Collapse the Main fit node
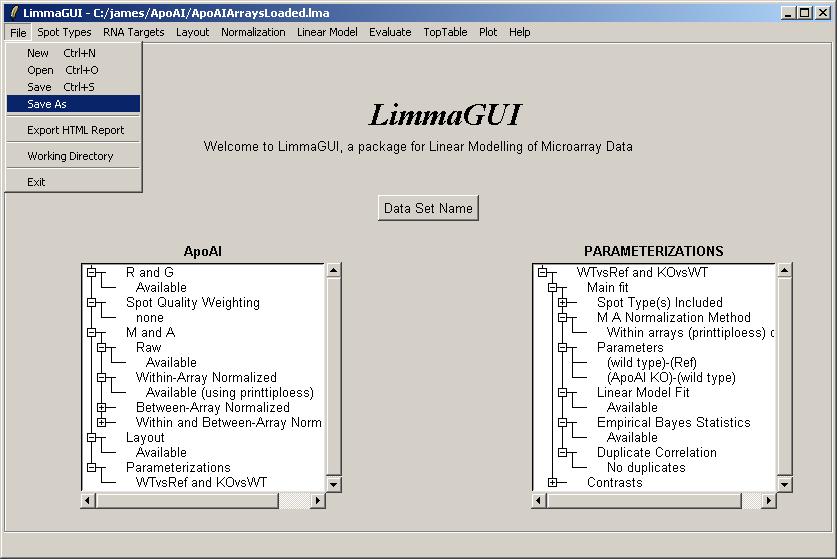The width and height of the screenshot is (837, 559). coord(553,288)
